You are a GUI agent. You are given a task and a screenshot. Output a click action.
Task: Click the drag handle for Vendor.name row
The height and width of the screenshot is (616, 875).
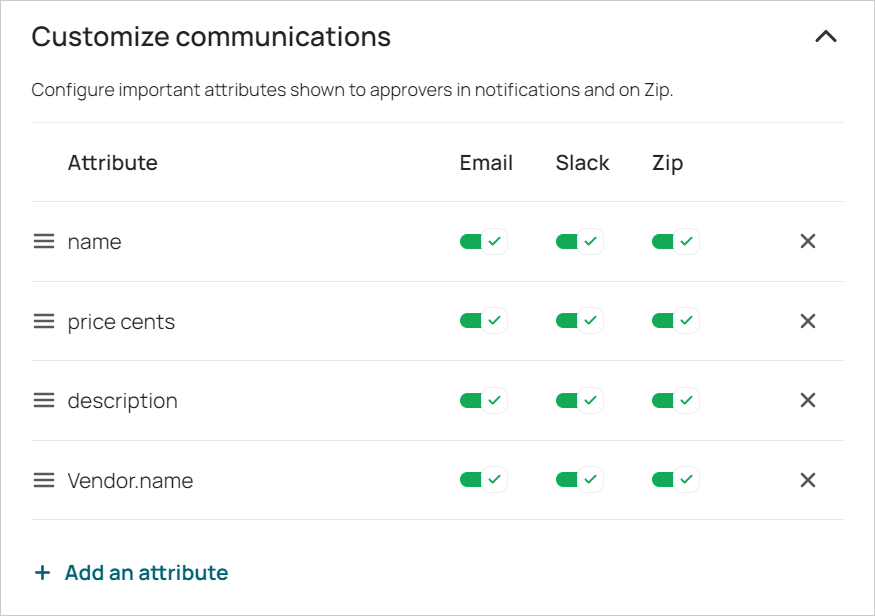[44, 480]
